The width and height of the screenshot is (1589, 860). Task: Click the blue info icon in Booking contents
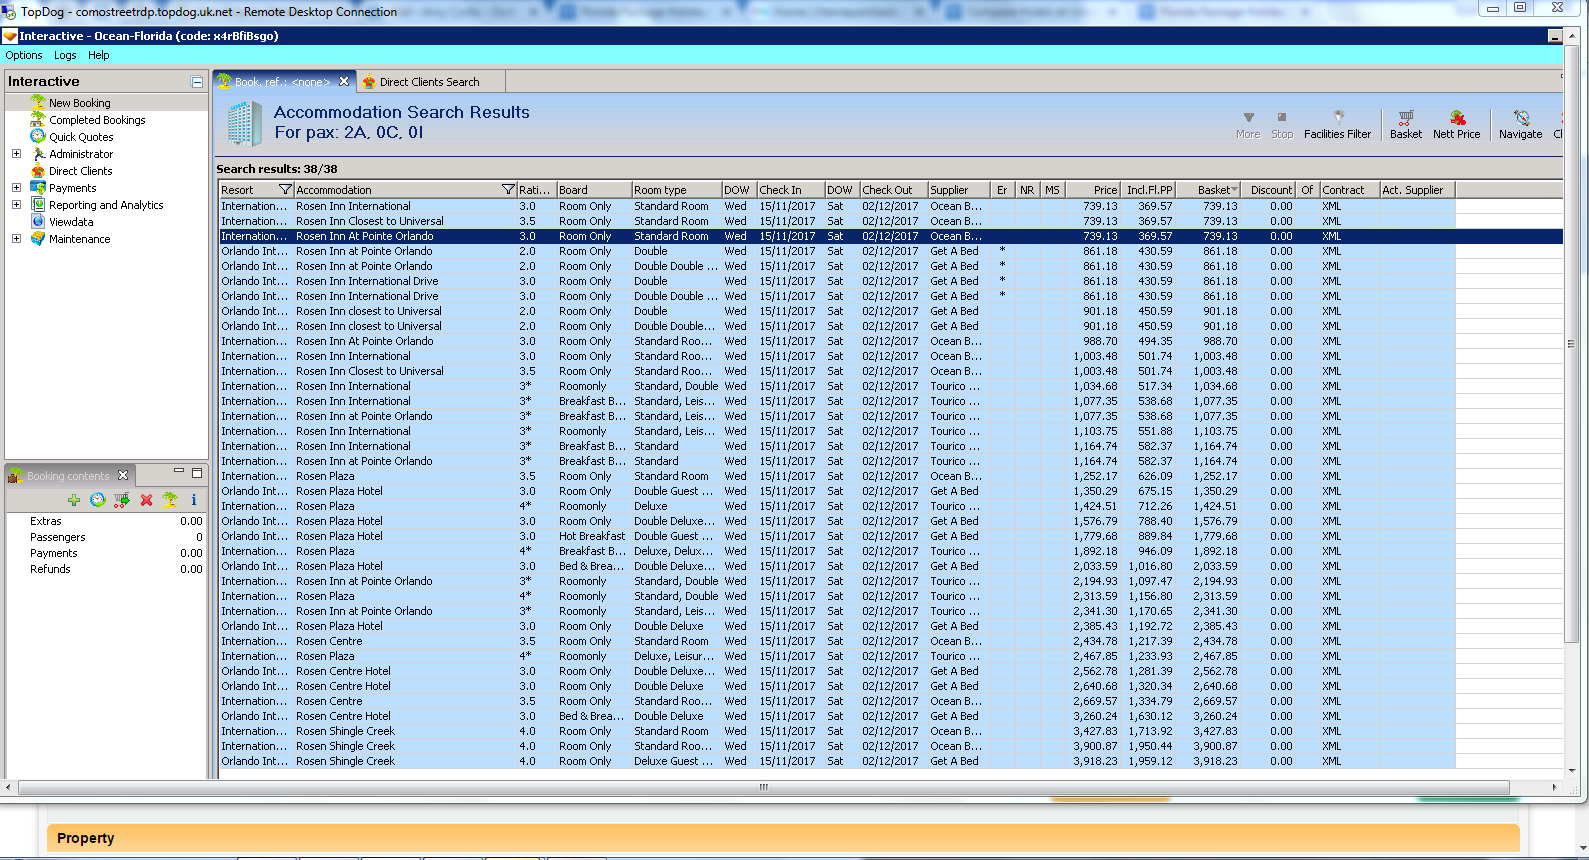pos(194,500)
